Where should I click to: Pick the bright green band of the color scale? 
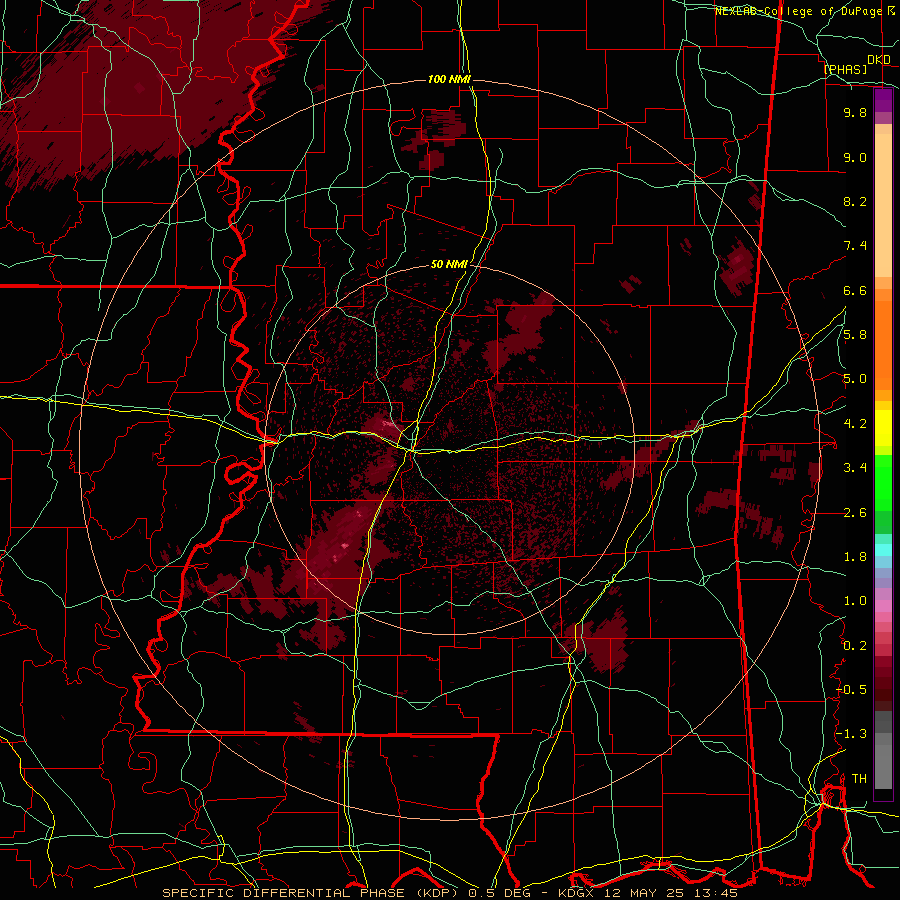click(883, 482)
